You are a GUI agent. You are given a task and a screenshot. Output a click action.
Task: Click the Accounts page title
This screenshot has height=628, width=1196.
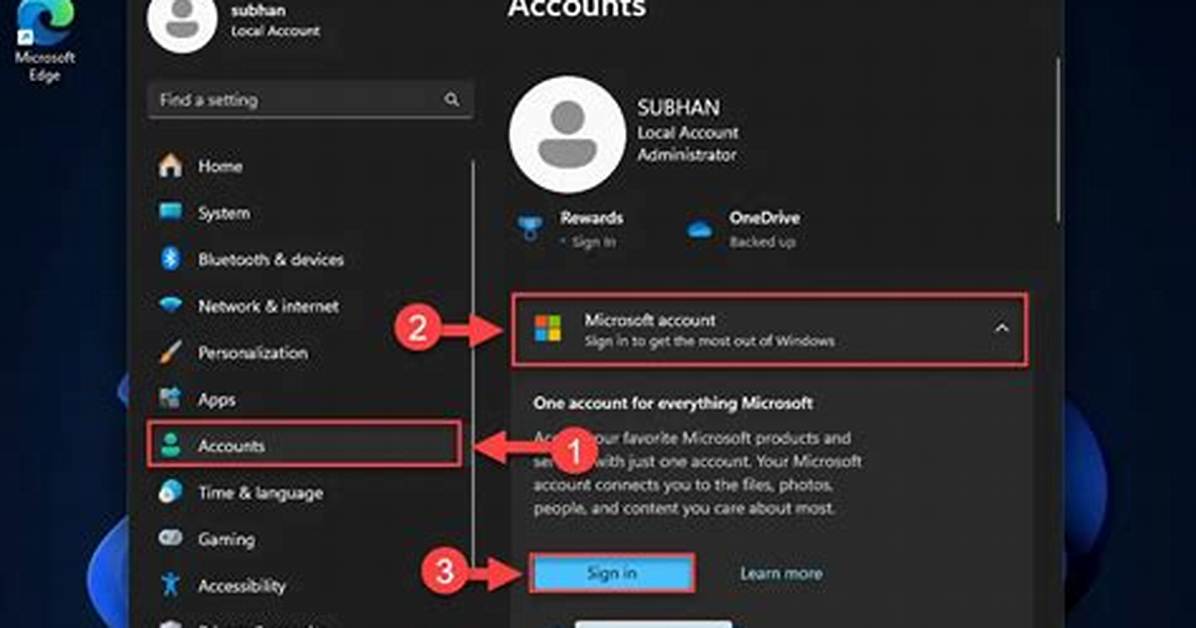(577, 8)
